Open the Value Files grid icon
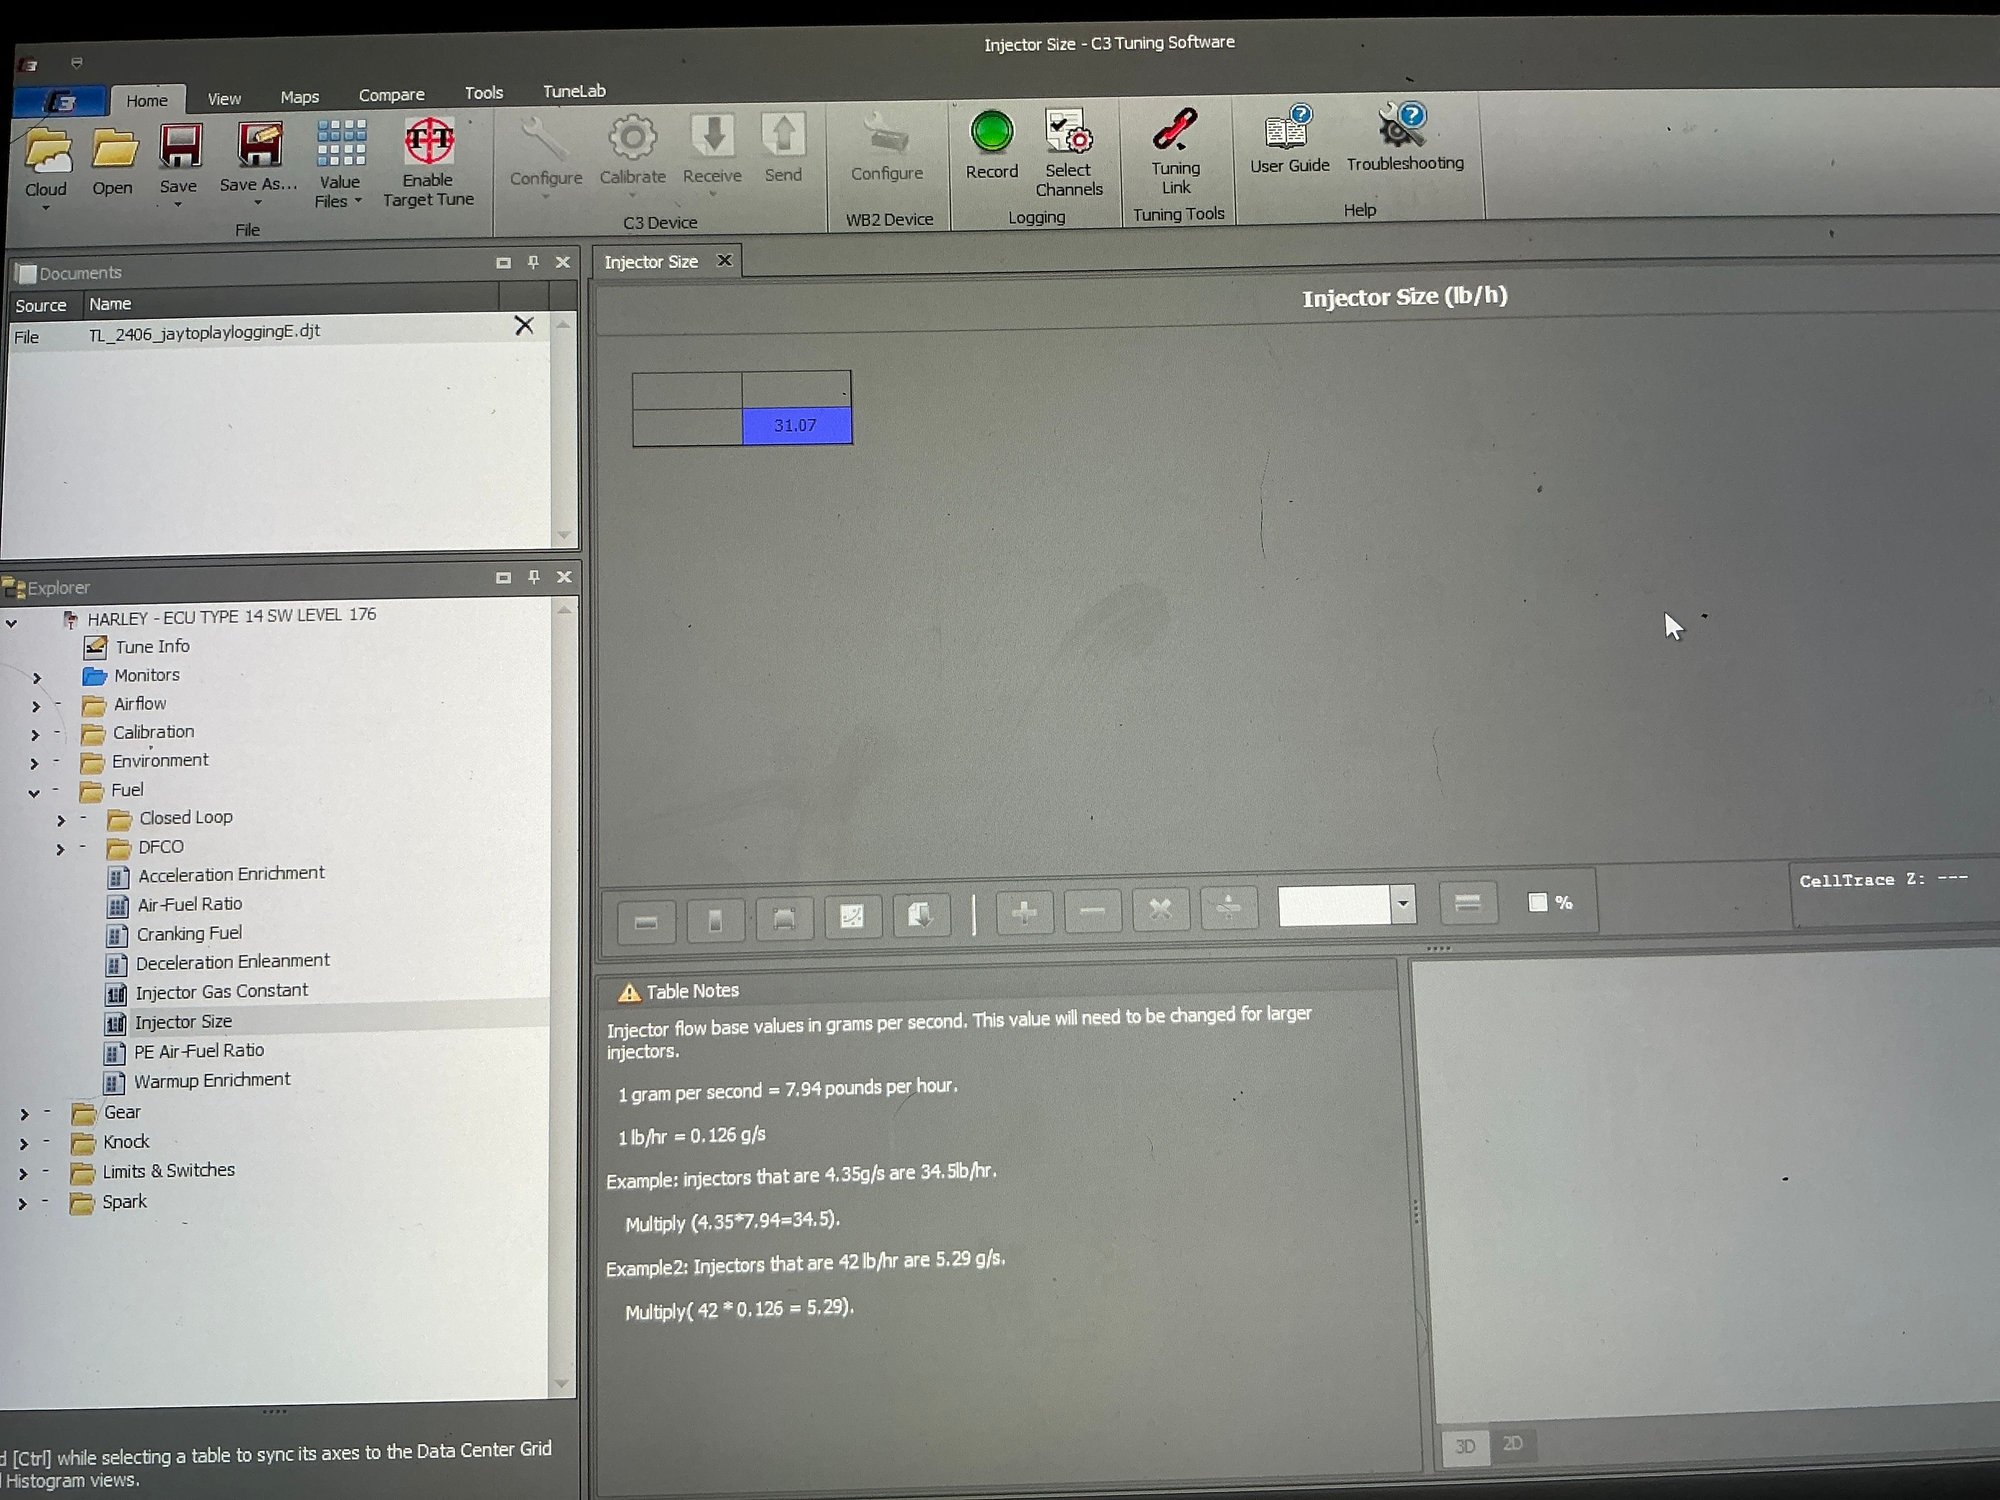The image size is (2000, 1500). [341, 144]
